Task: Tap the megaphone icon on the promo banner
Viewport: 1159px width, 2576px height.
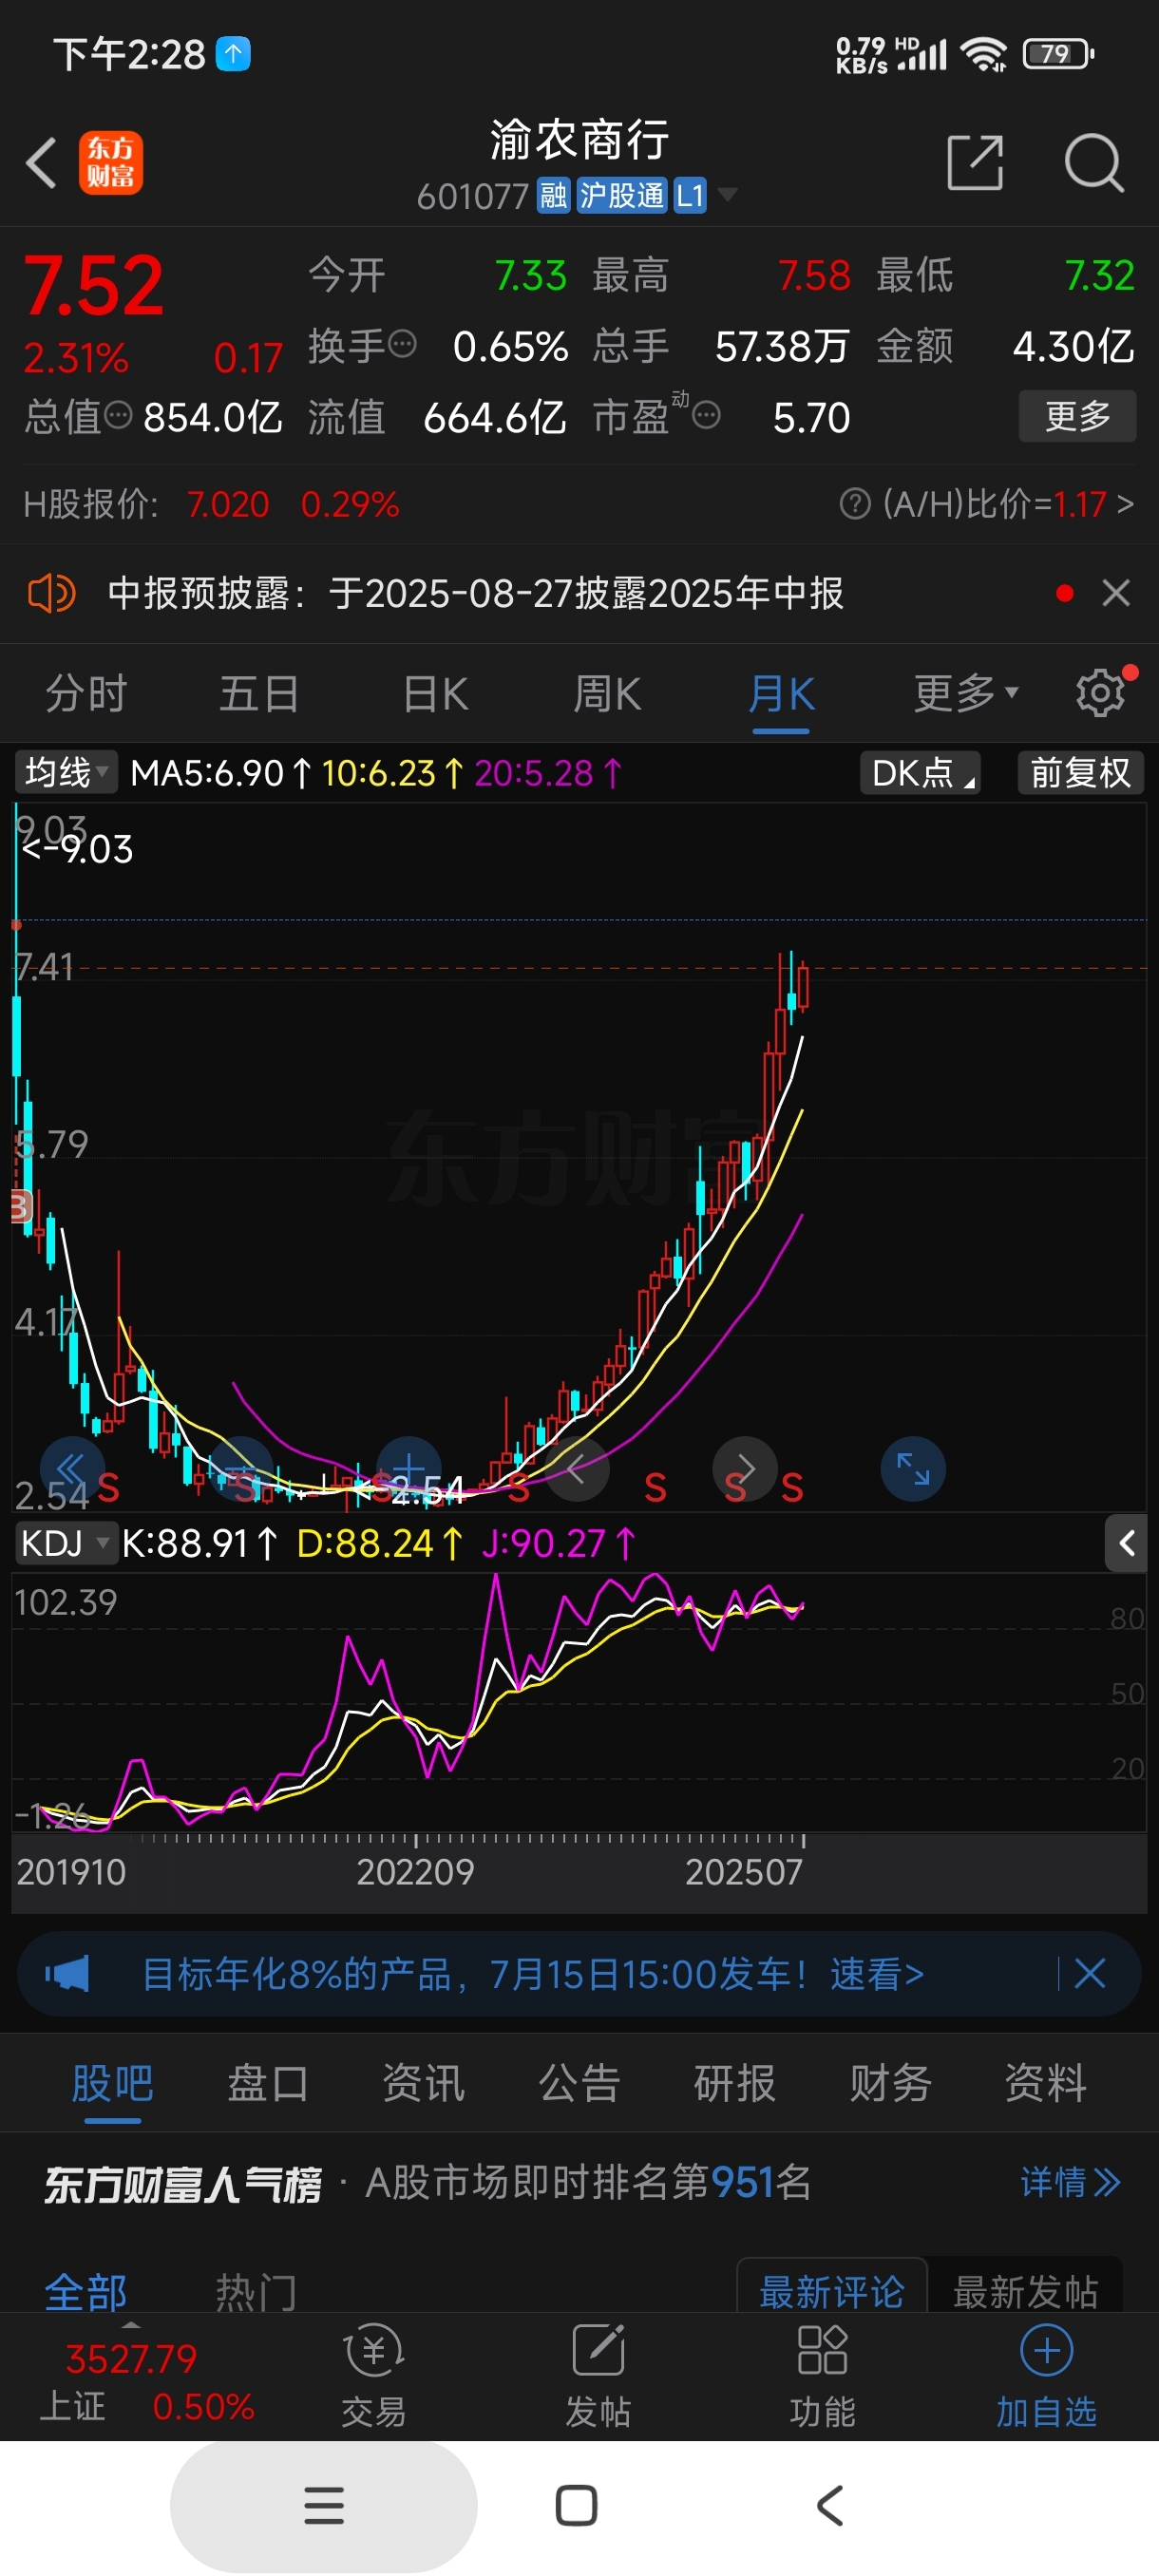Action: click(68, 1974)
